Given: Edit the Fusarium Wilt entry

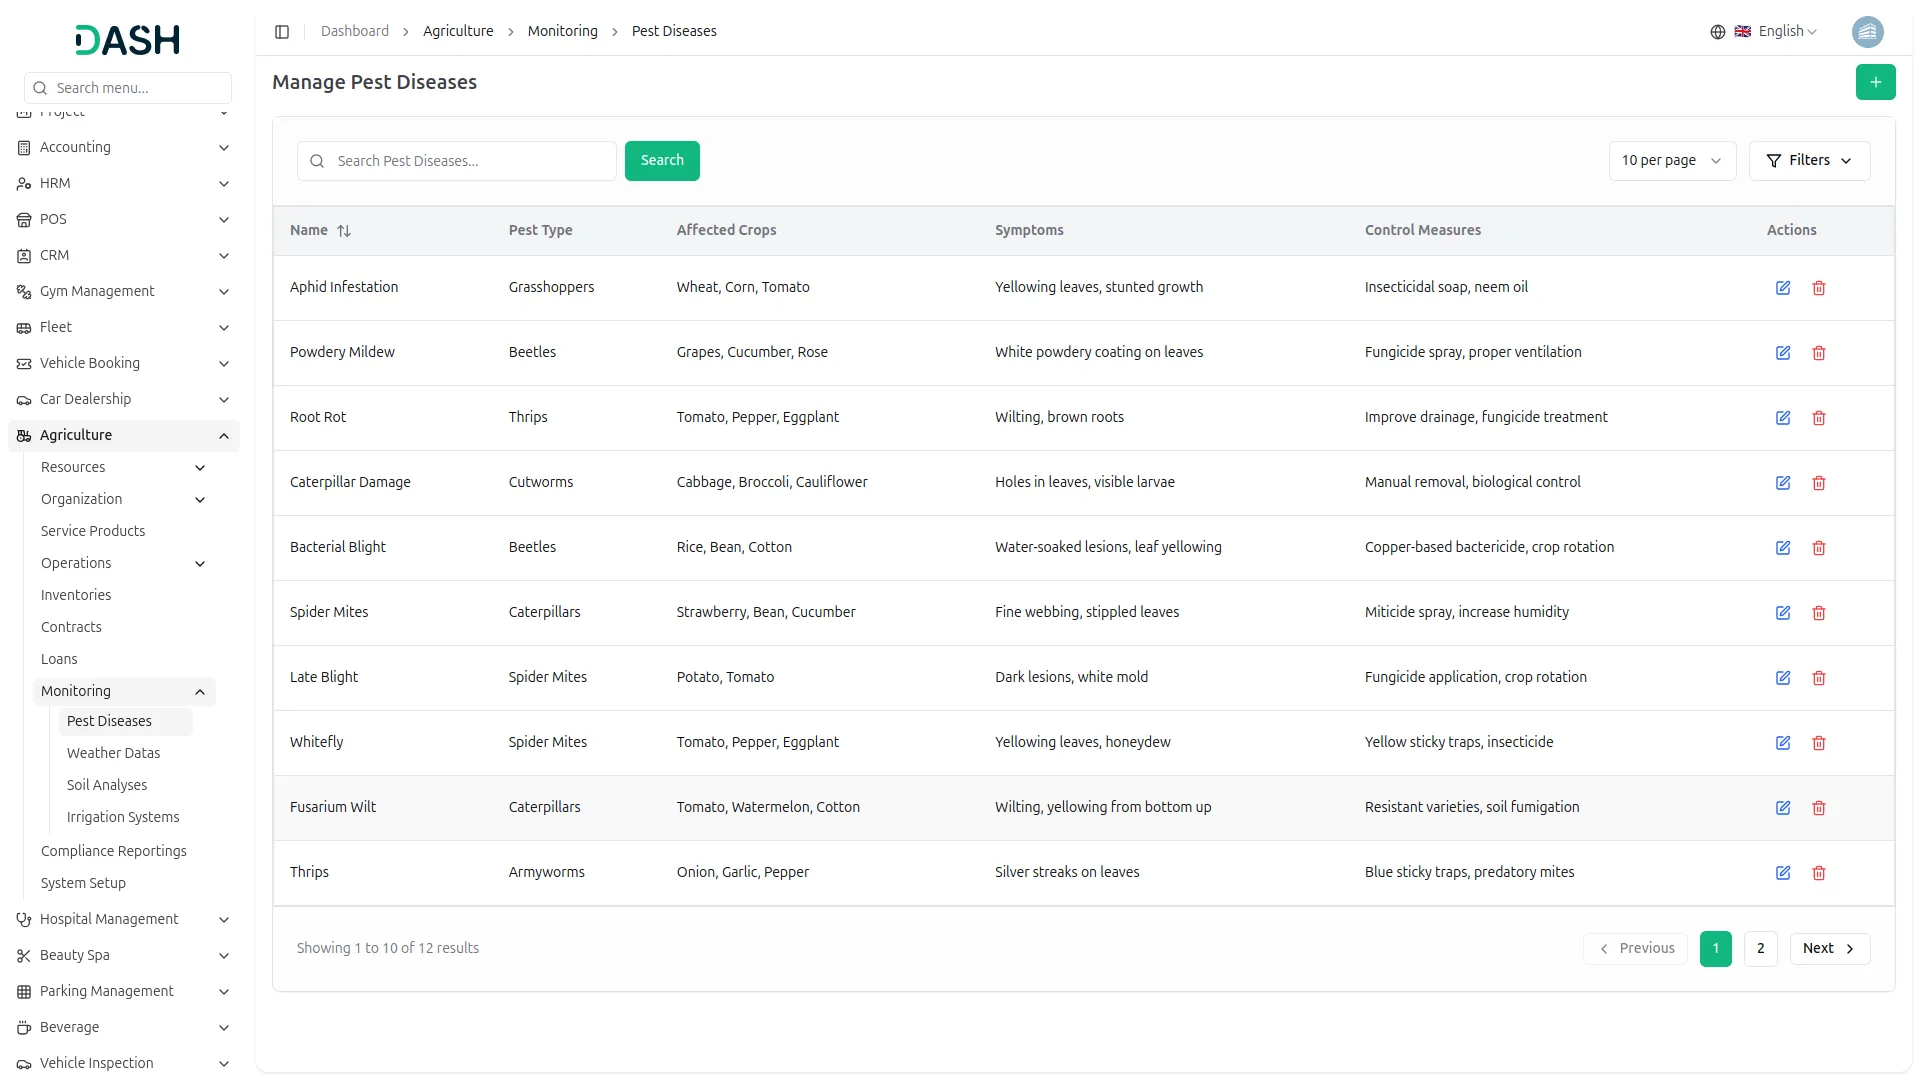Looking at the screenshot, I should 1782,808.
